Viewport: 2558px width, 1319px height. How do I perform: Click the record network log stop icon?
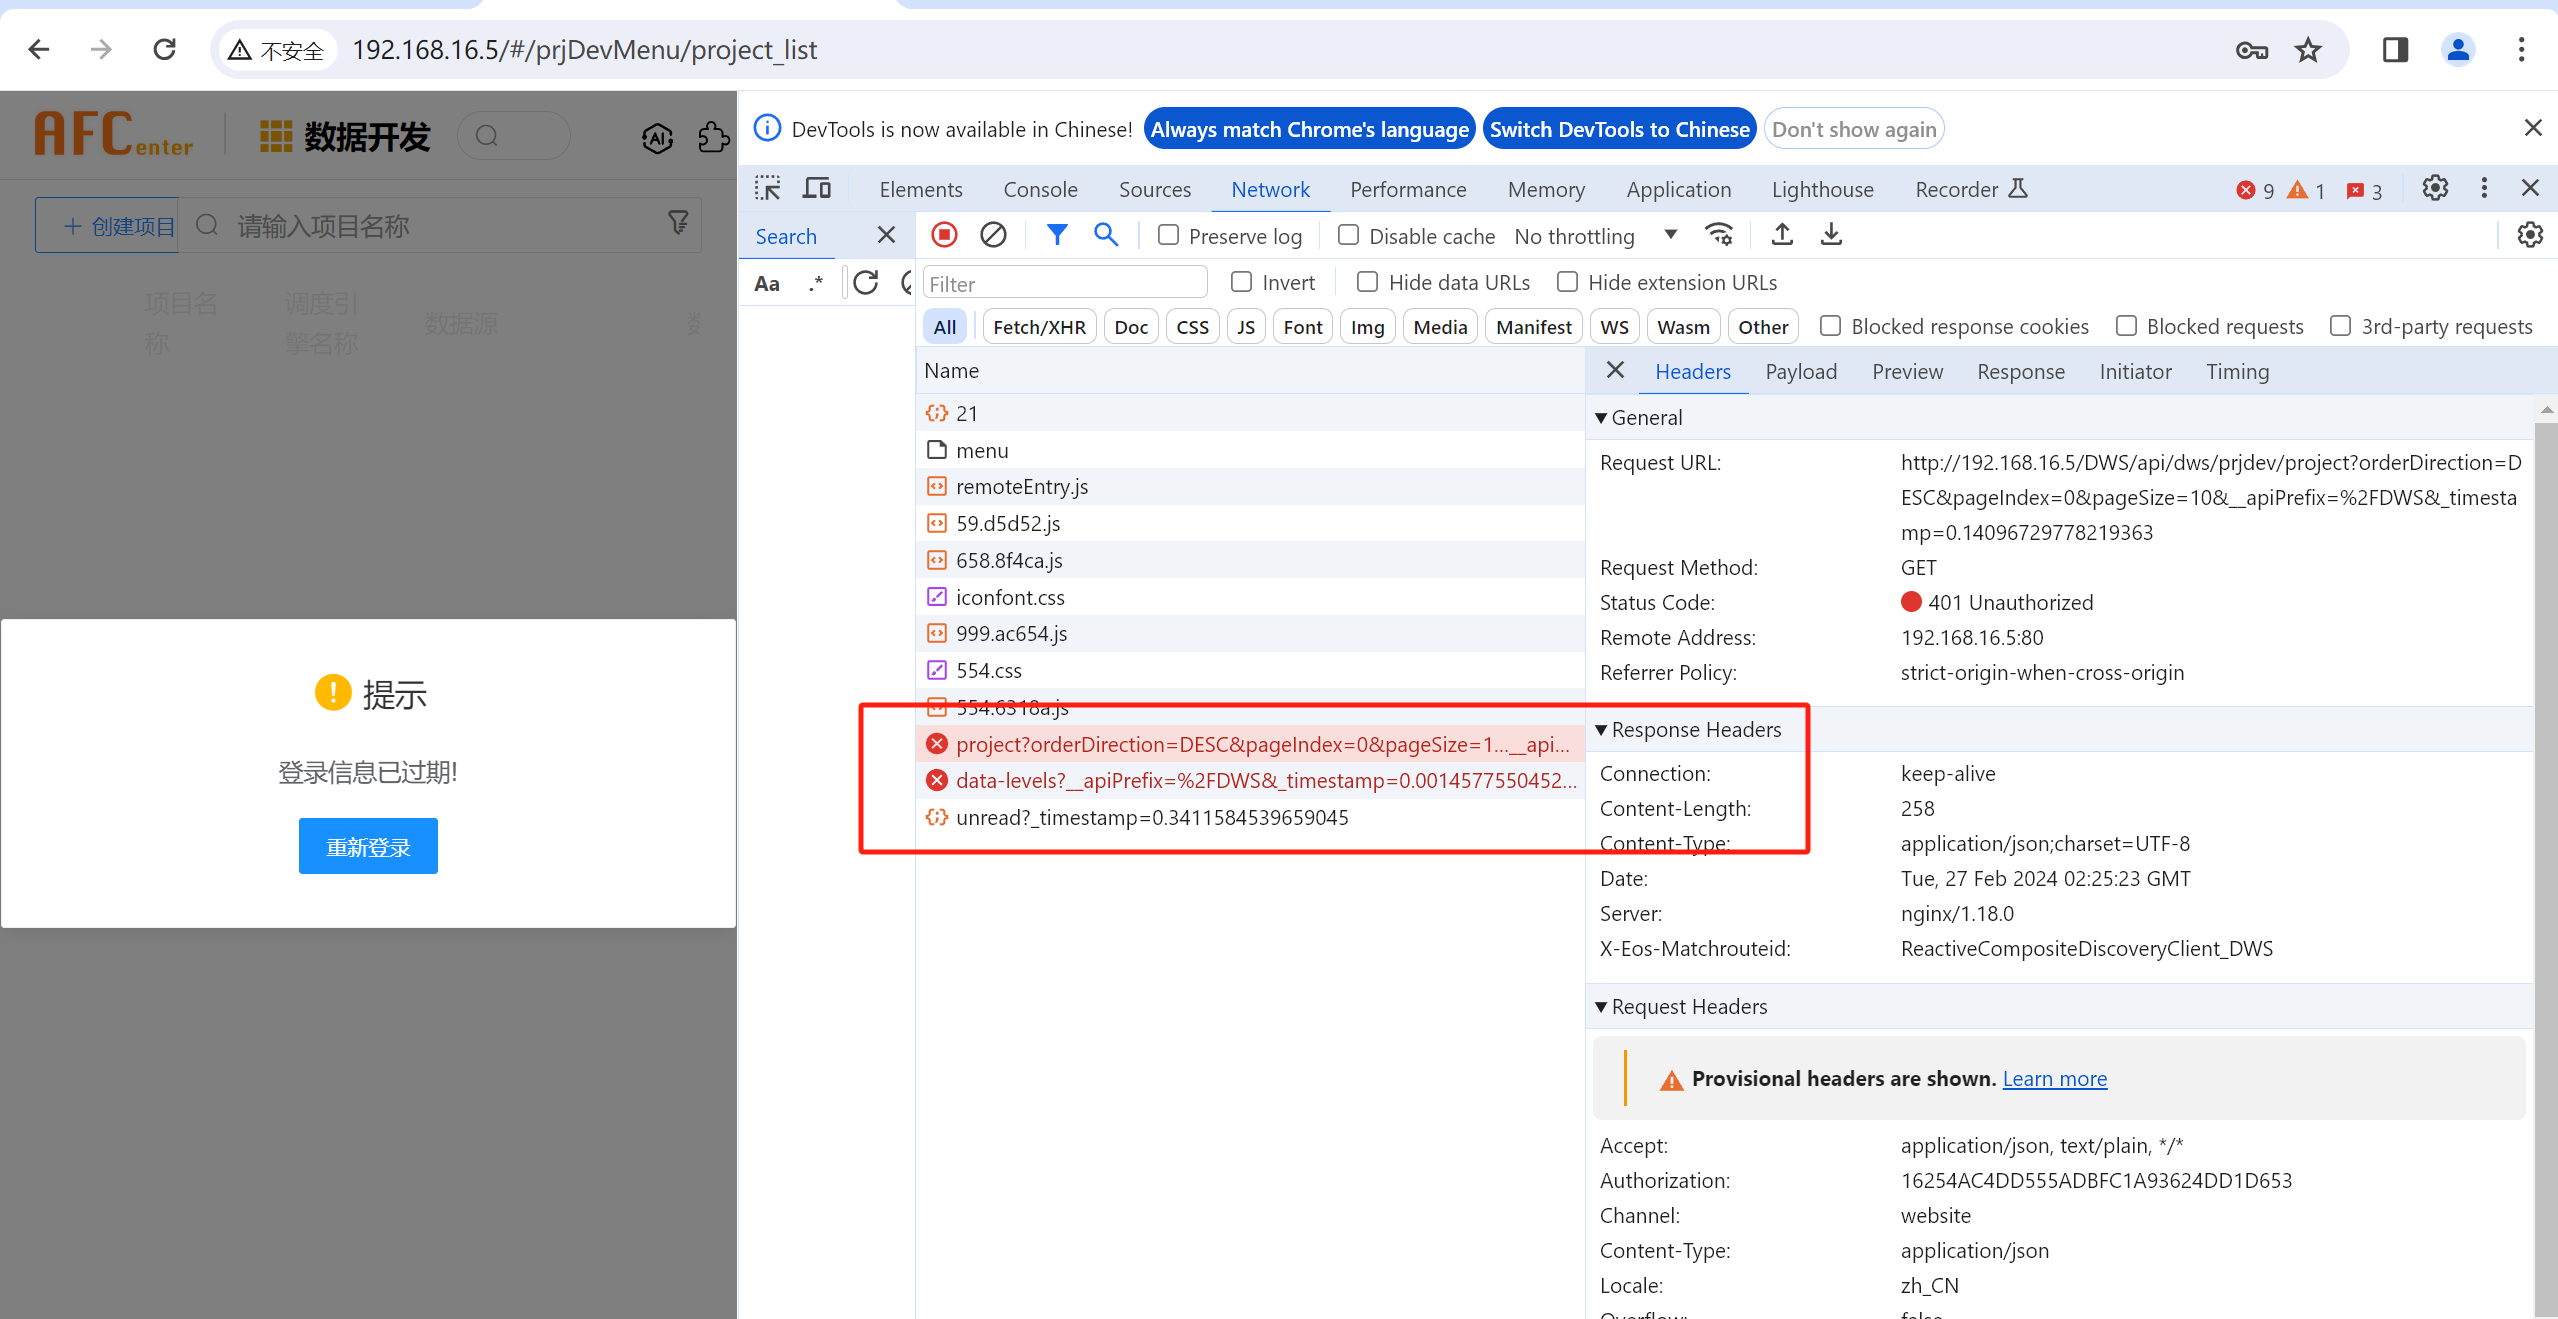click(x=944, y=235)
